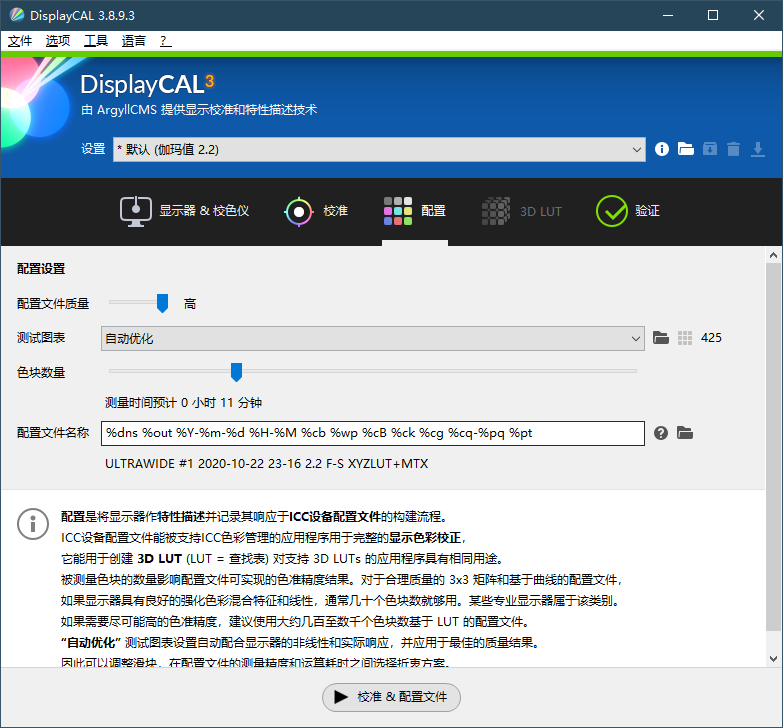Screen dimensions: 783x728
Task: Open the 工具 menu
Action: click(x=96, y=41)
